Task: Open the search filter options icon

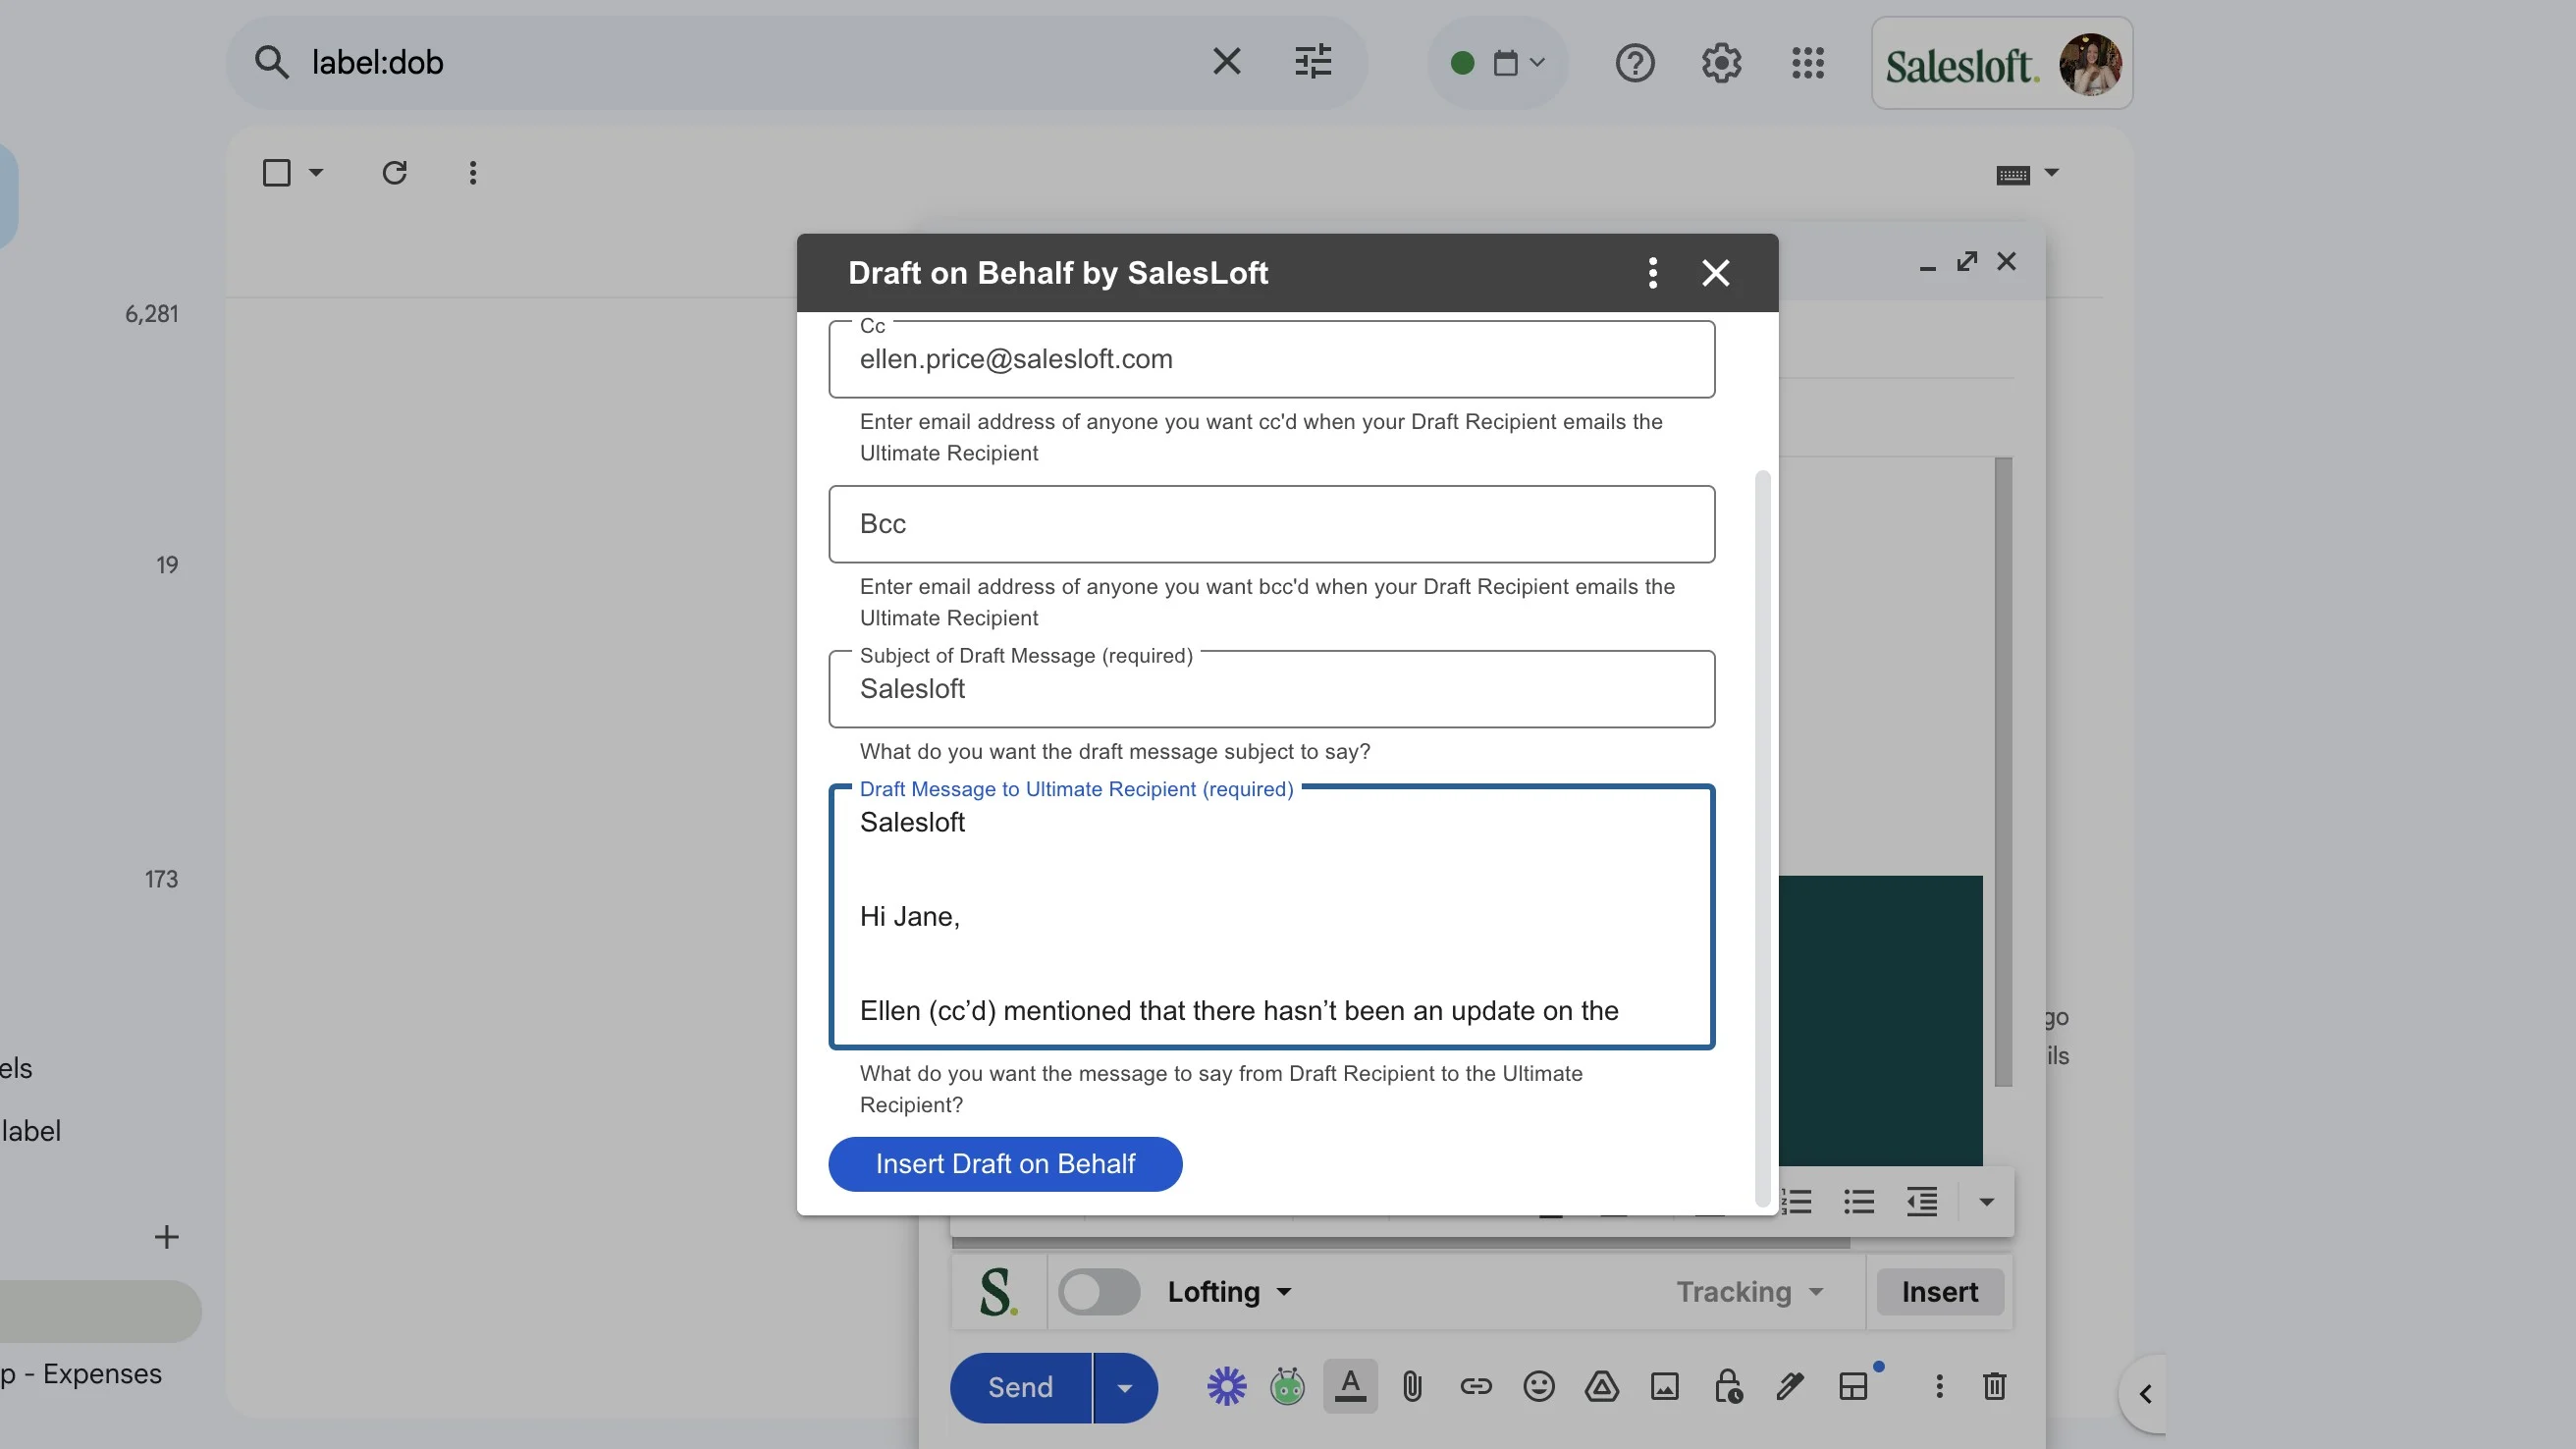Action: pos(1312,62)
